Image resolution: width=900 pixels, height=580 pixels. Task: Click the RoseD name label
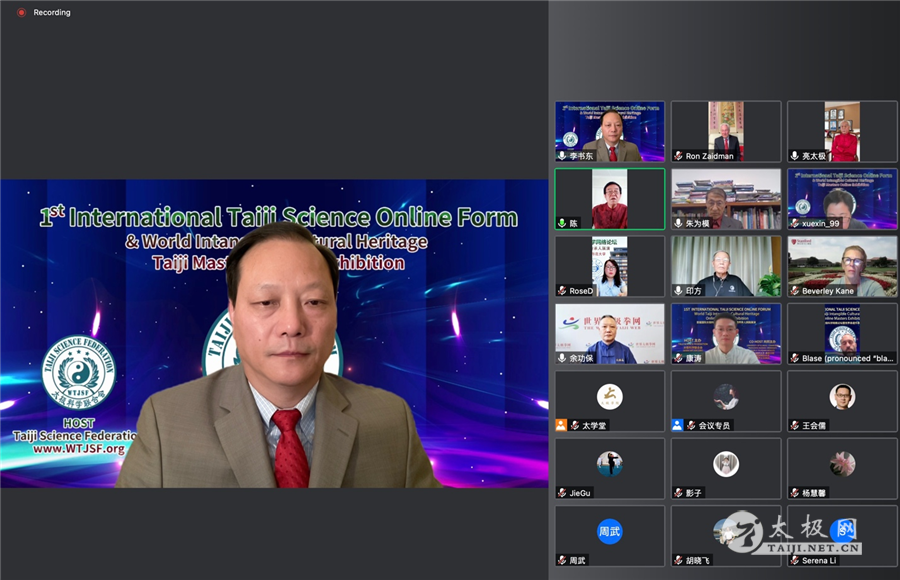pos(581,291)
